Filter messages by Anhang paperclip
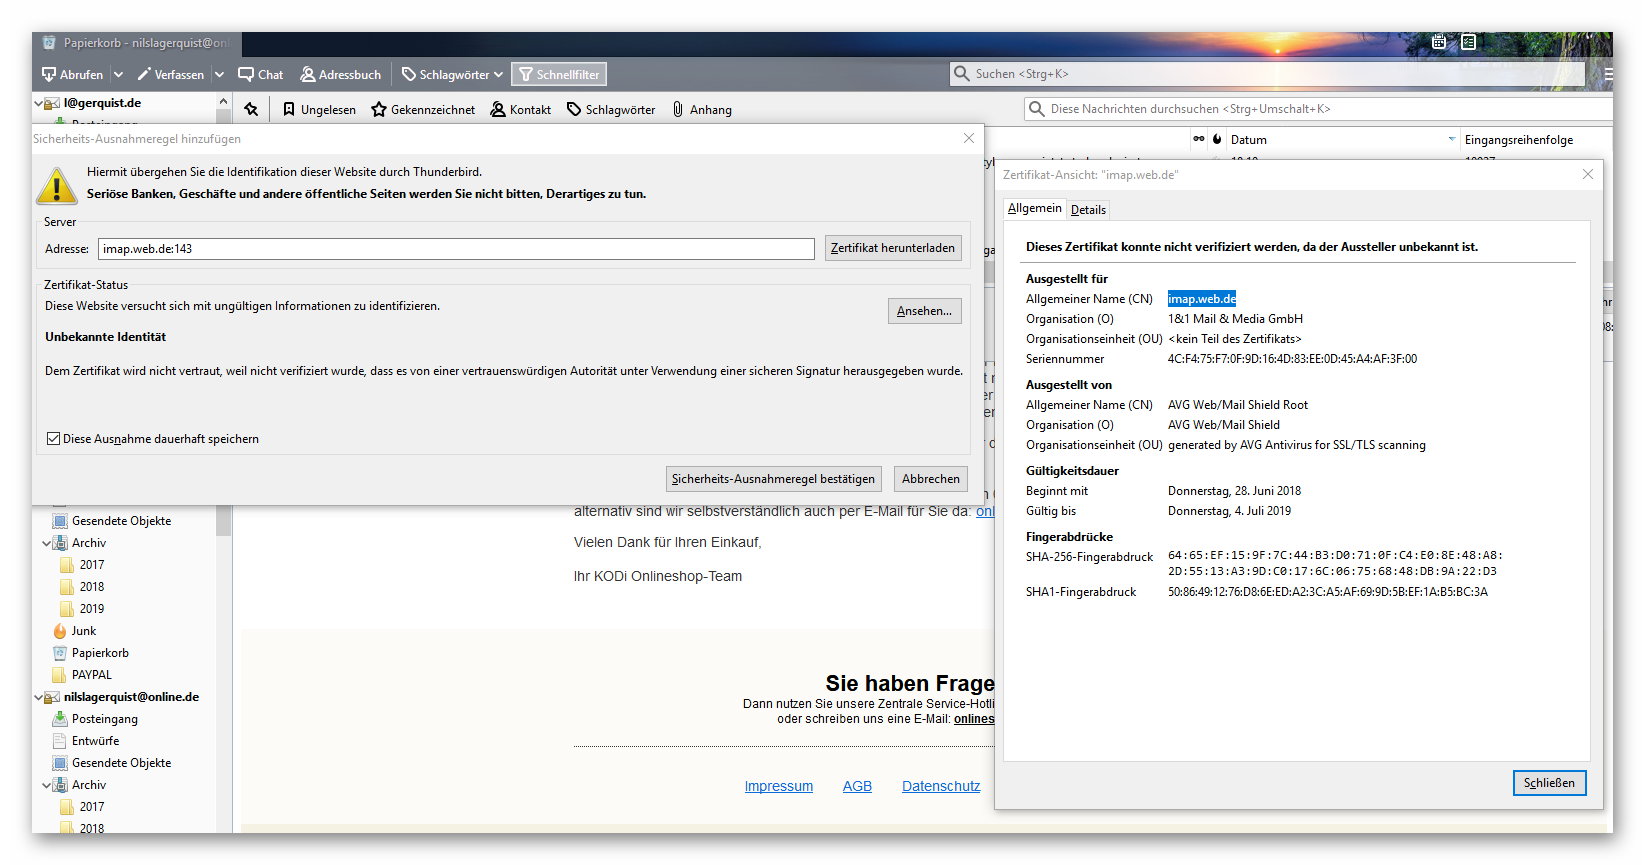This screenshot has width=1645, height=865. [702, 109]
